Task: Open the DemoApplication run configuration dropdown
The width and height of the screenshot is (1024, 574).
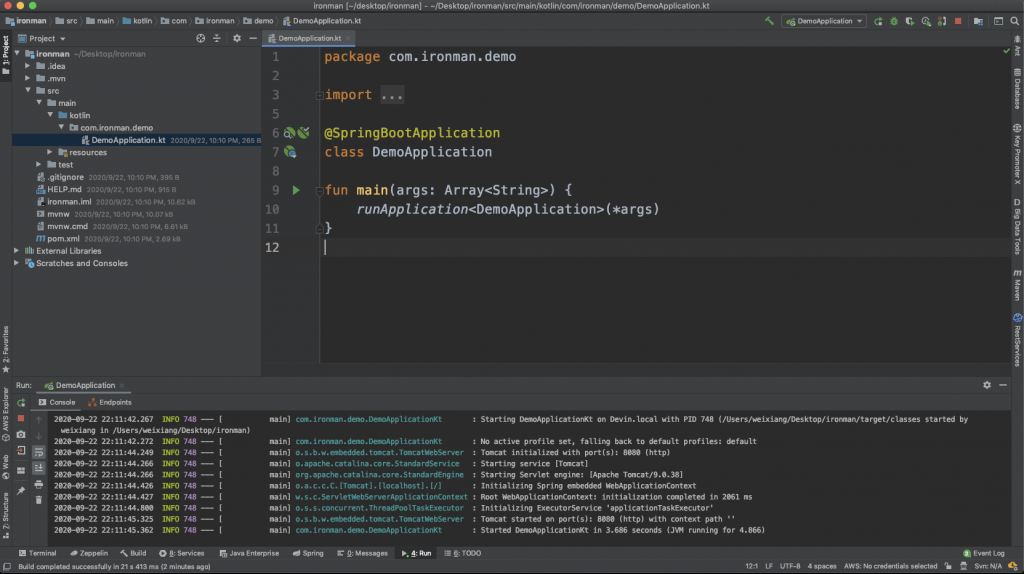Action: click(824, 21)
